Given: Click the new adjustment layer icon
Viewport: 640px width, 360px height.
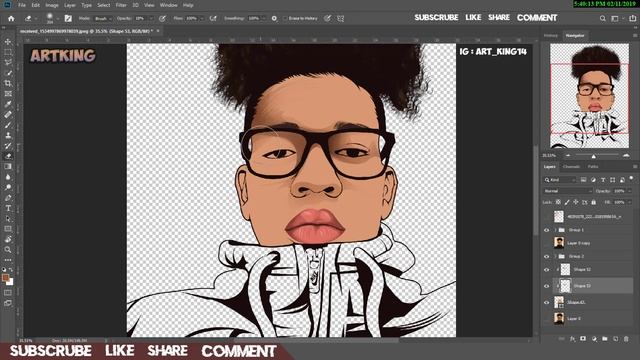Looking at the screenshot, I should [594, 339].
